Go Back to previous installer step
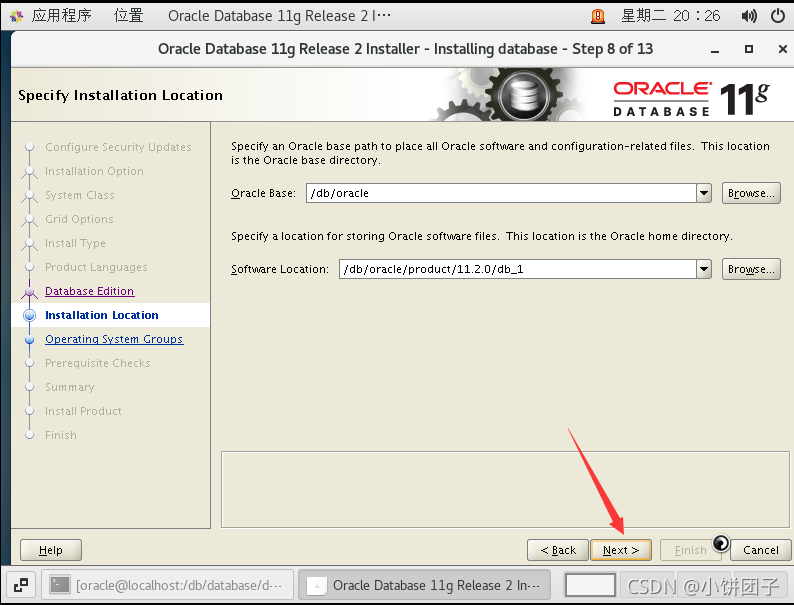 point(558,550)
